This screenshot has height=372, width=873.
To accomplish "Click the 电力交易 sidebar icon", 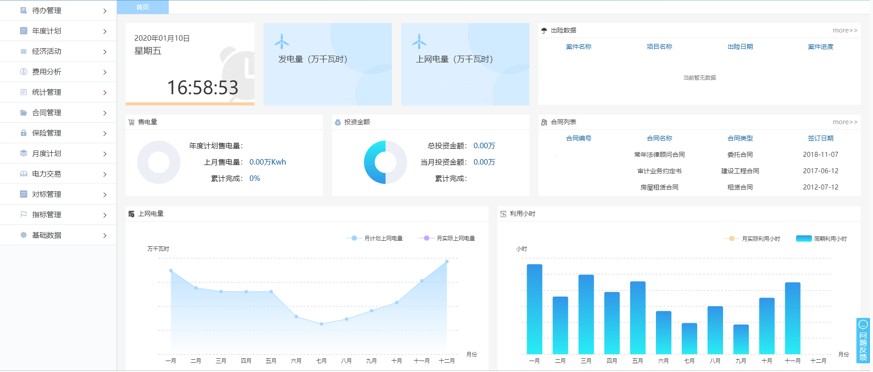I will [x=23, y=174].
